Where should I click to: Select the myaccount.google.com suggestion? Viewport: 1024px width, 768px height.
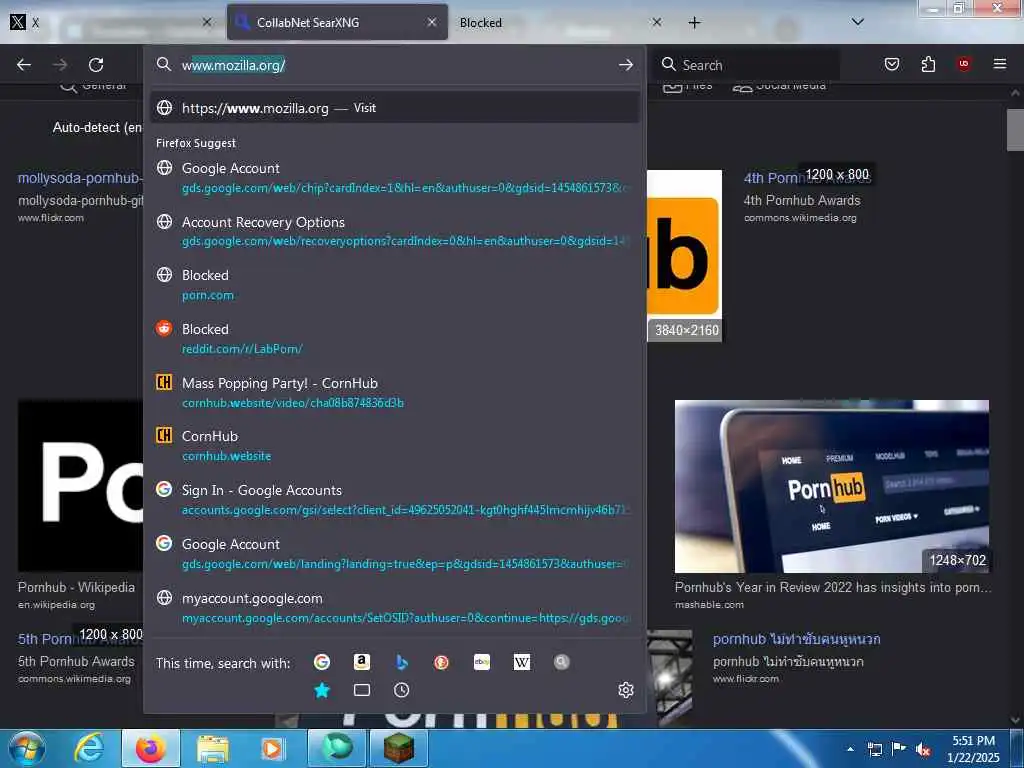(x=394, y=607)
